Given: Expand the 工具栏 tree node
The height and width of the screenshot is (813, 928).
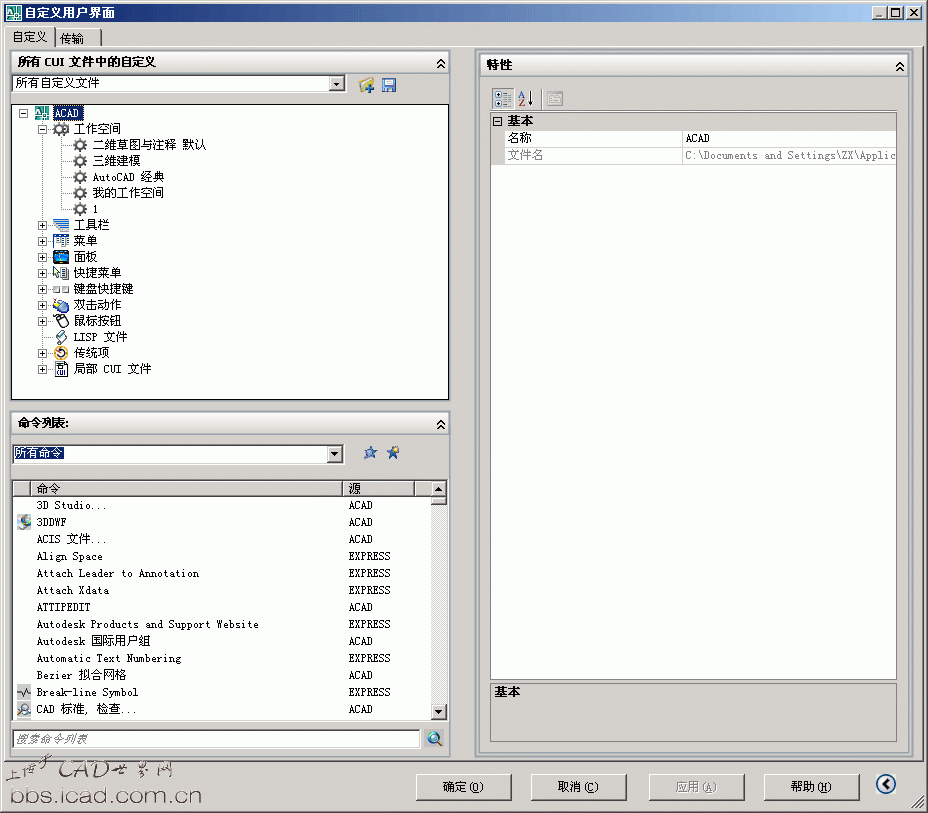Looking at the screenshot, I should point(43,225).
